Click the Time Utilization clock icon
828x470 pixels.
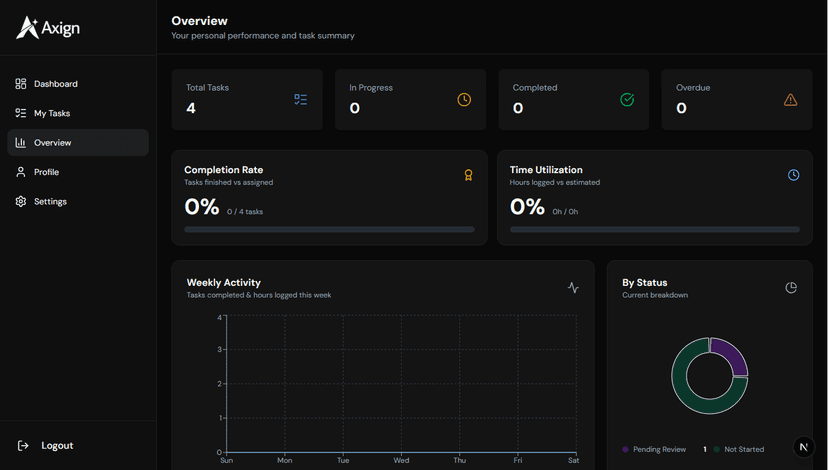pos(793,175)
